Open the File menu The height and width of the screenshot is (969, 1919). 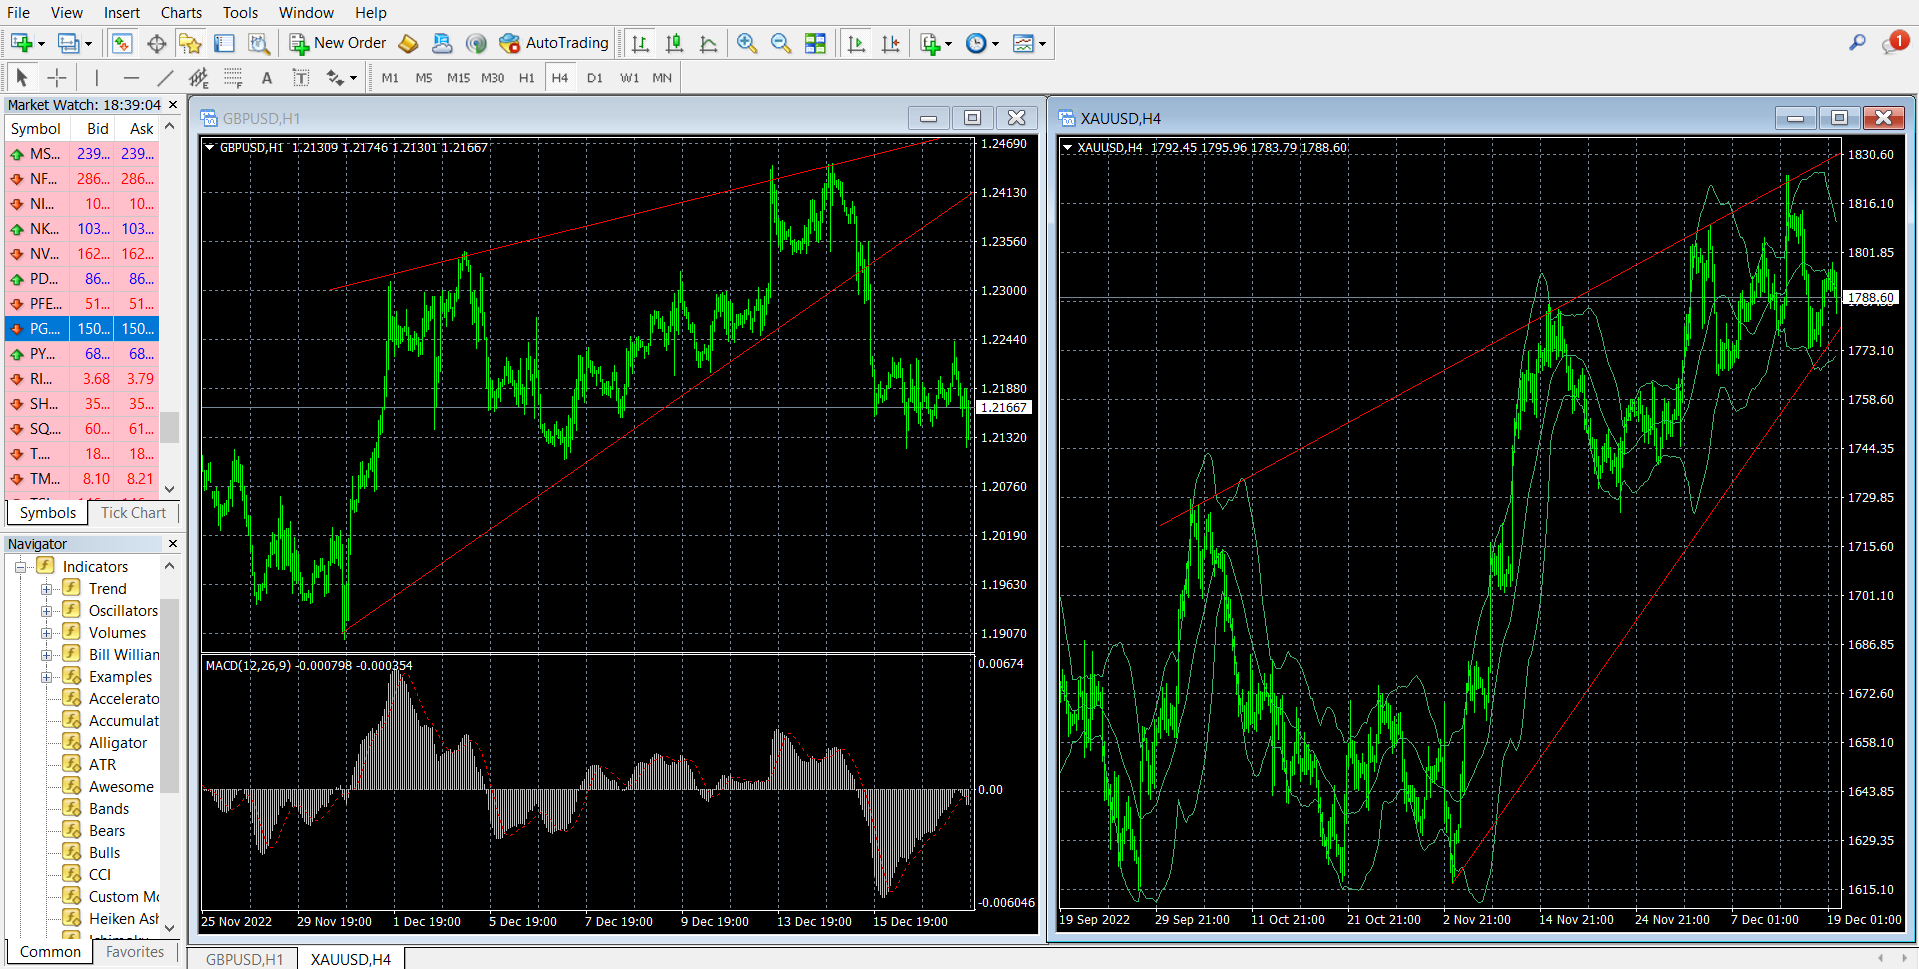[x=19, y=13]
